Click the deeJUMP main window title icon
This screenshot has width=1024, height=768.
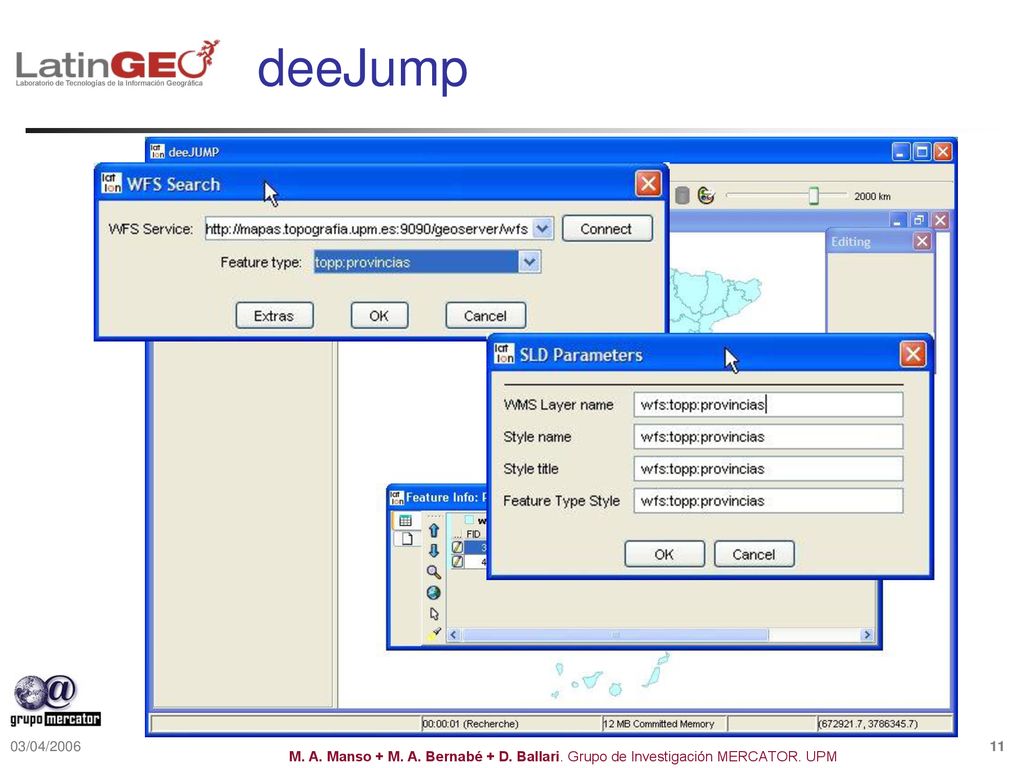[157, 152]
